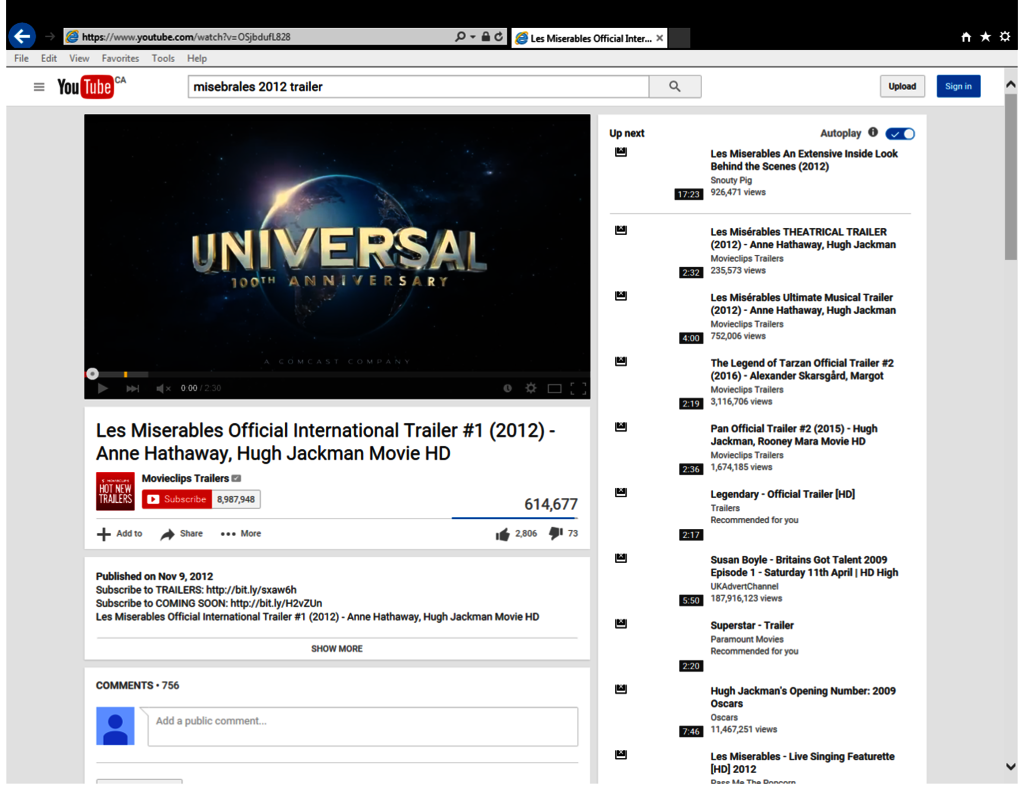Open Movieclips Trailers channel name link
Image resolution: width=1024 pixels, height=790 pixels.
185,478
